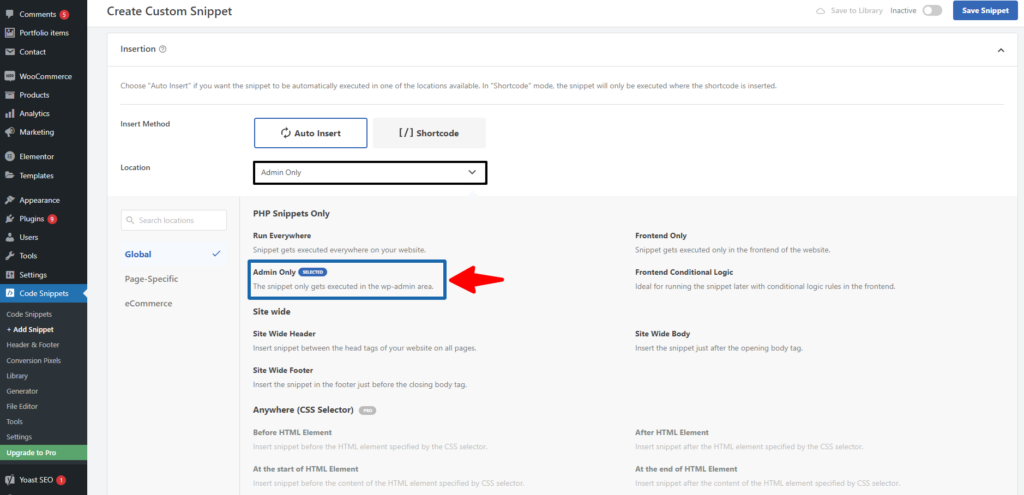The width and height of the screenshot is (1024, 495).
Task: Click the WooCommerce icon in sidebar
Action: click(10, 76)
